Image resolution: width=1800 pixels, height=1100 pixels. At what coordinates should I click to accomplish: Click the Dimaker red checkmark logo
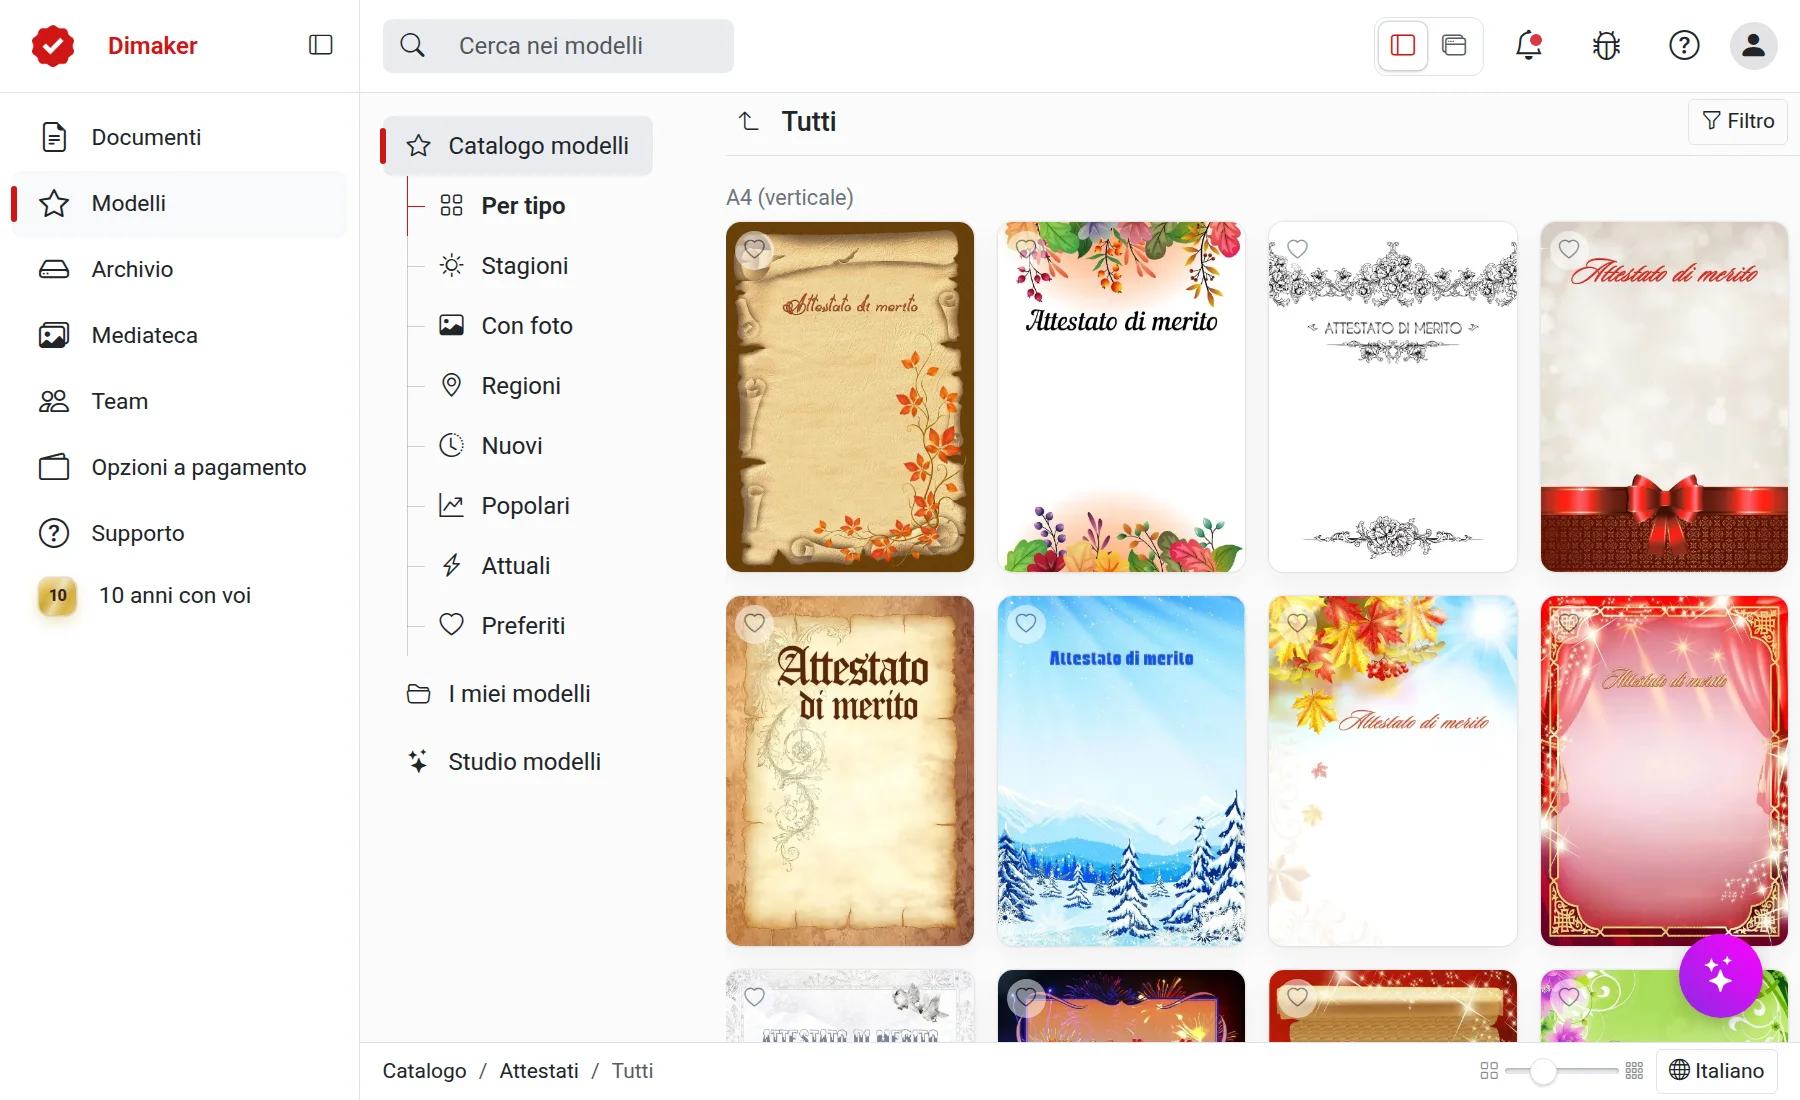(53, 46)
